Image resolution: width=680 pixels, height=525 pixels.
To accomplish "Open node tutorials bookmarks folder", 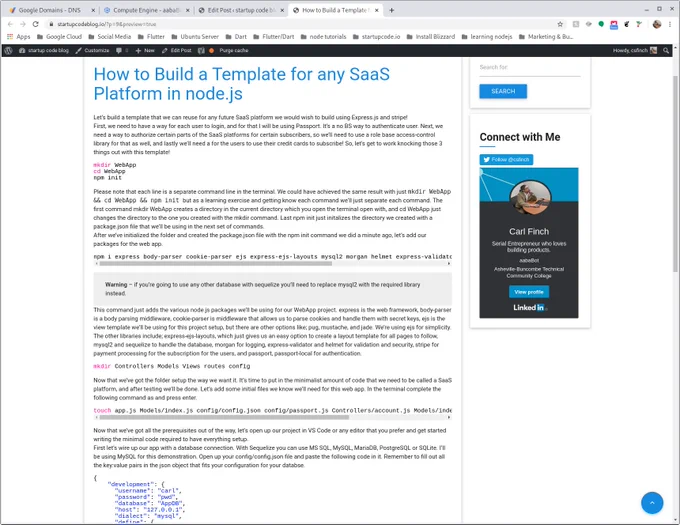I will click(x=324, y=37).
